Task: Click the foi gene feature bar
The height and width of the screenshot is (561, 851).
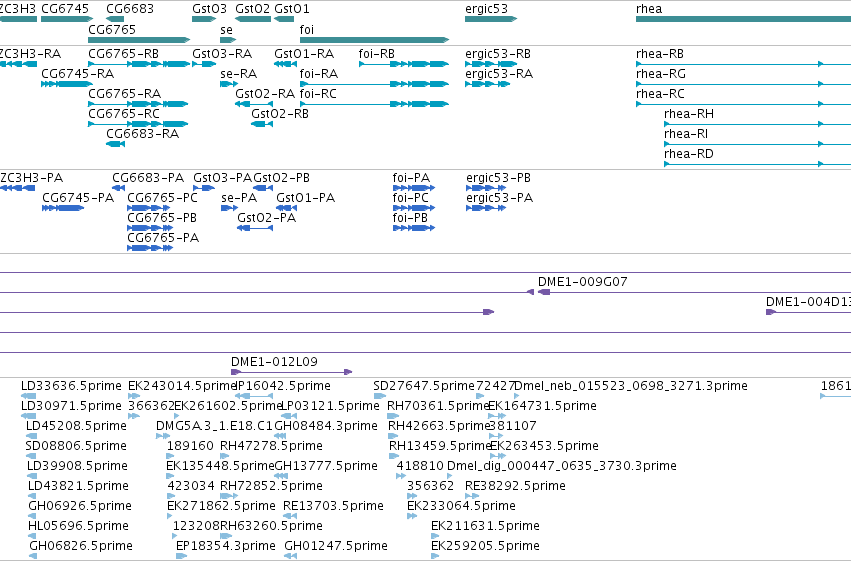Action: [x=374, y=40]
